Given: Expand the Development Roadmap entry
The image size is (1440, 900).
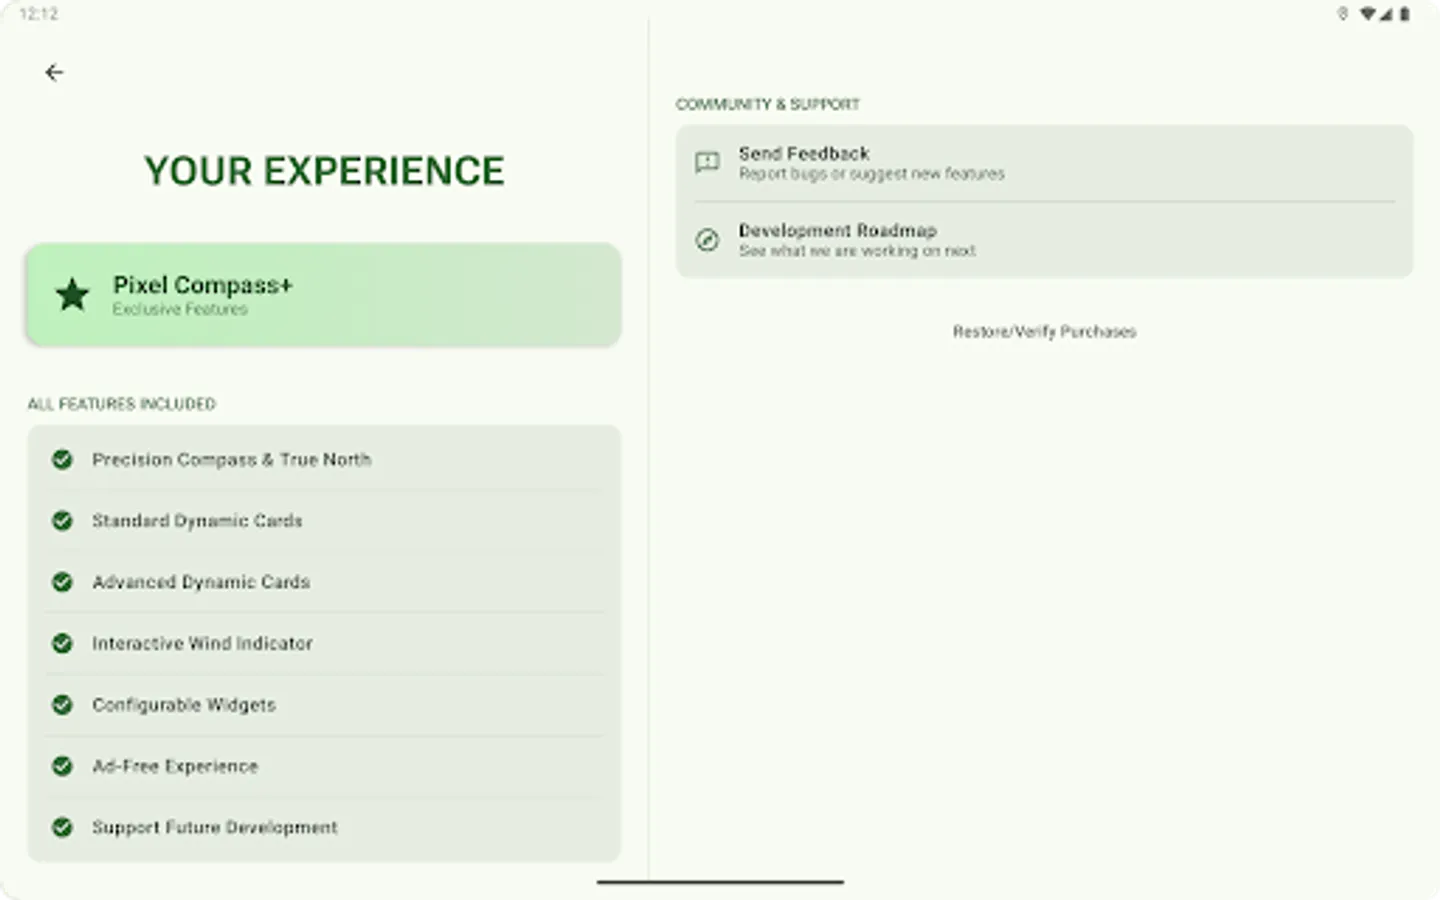Looking at the screenshot, I should click(x=1043, y=240).
